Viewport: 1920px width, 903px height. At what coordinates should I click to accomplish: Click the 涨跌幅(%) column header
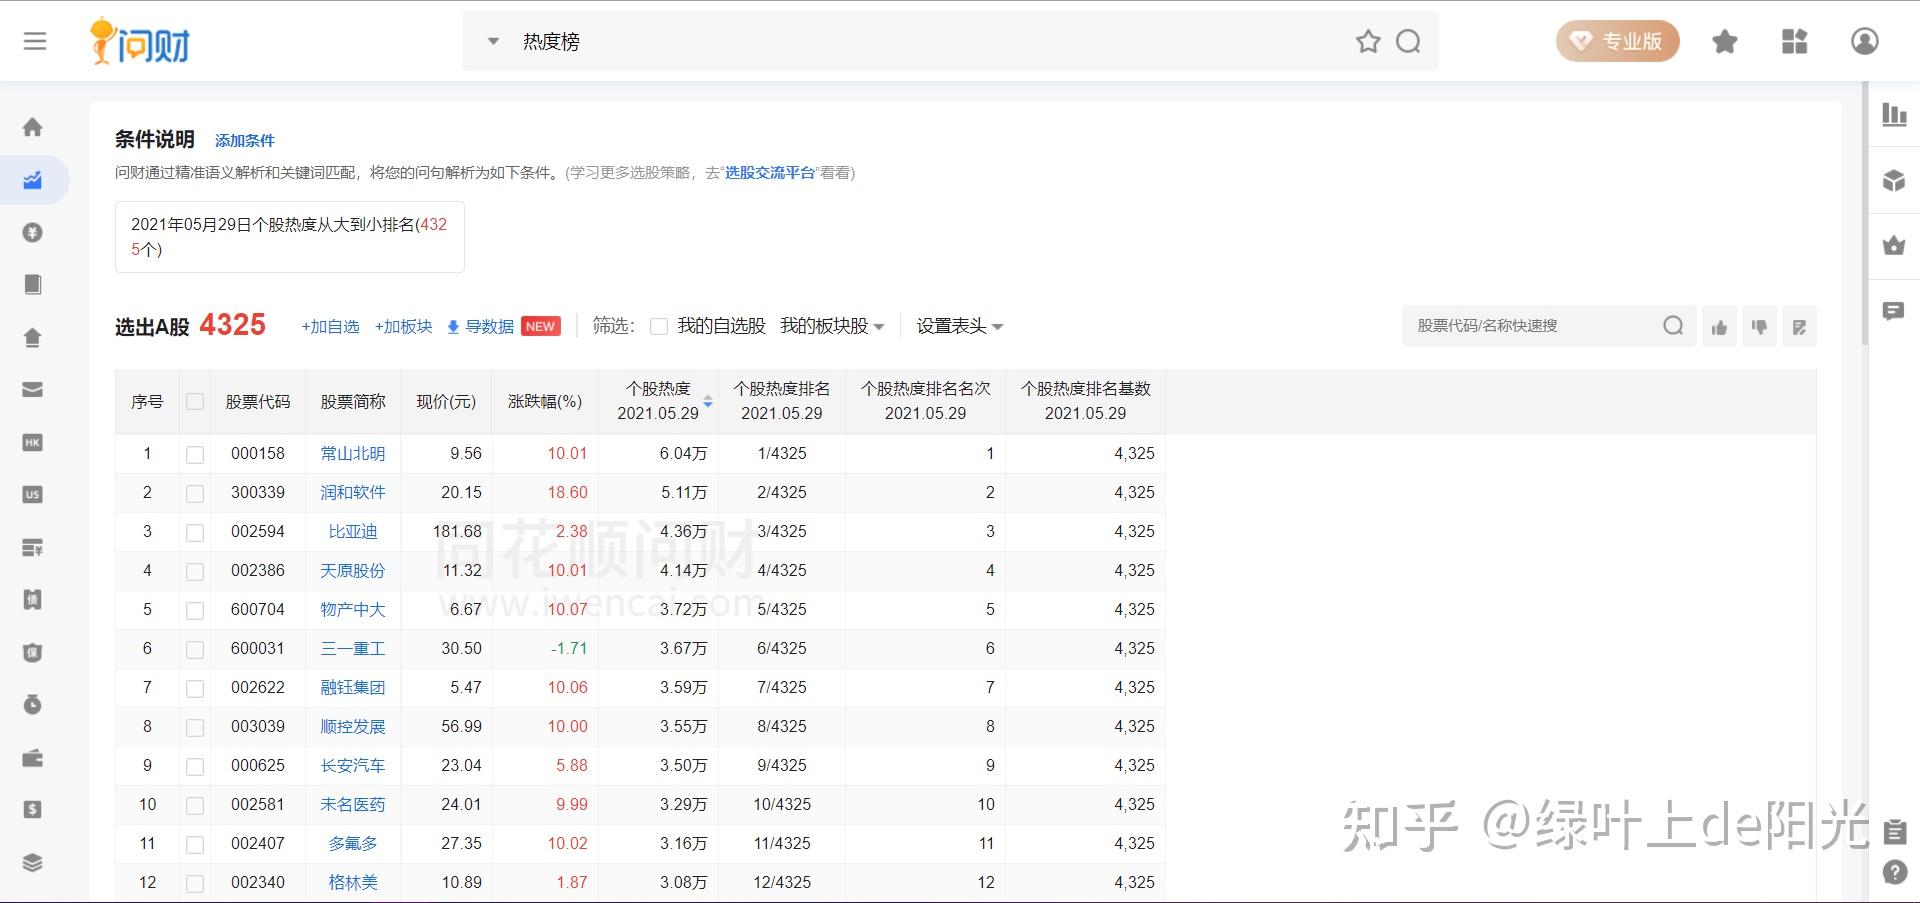[x=545, y=401]
